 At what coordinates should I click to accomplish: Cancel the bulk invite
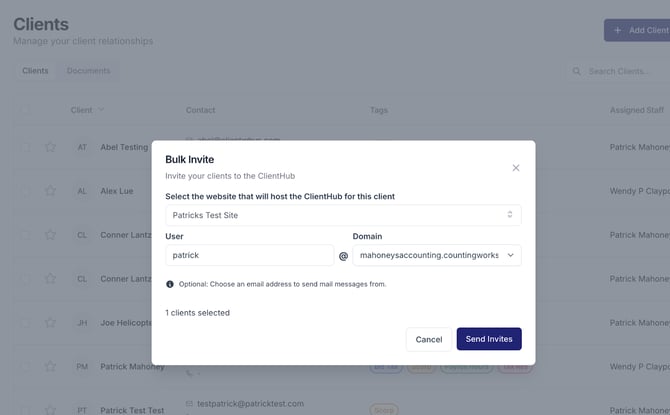(x=429, y=339)
